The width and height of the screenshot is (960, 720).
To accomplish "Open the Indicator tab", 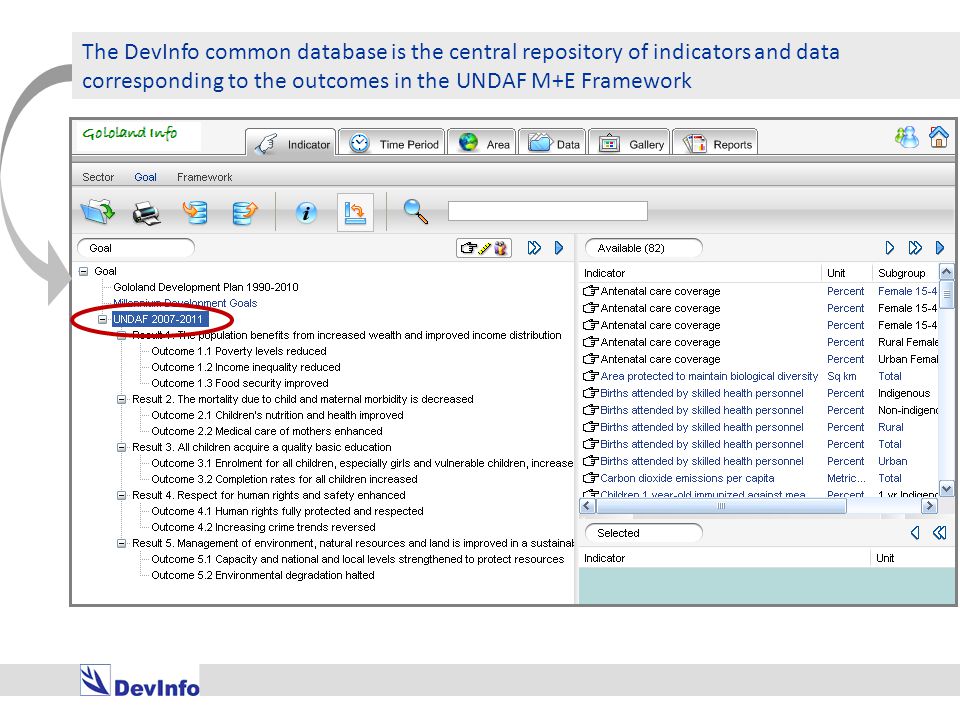I will coord(291,143).
